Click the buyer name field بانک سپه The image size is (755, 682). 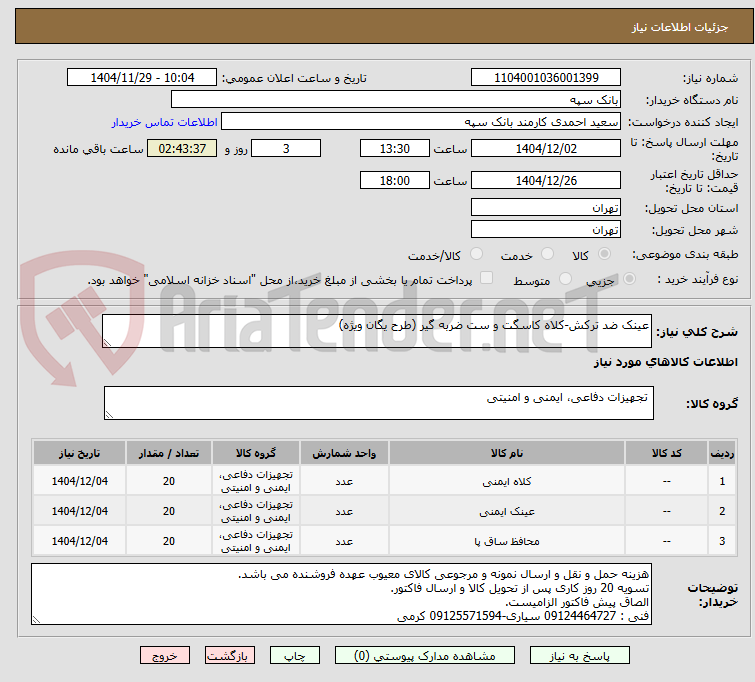(x=396, y=100)
